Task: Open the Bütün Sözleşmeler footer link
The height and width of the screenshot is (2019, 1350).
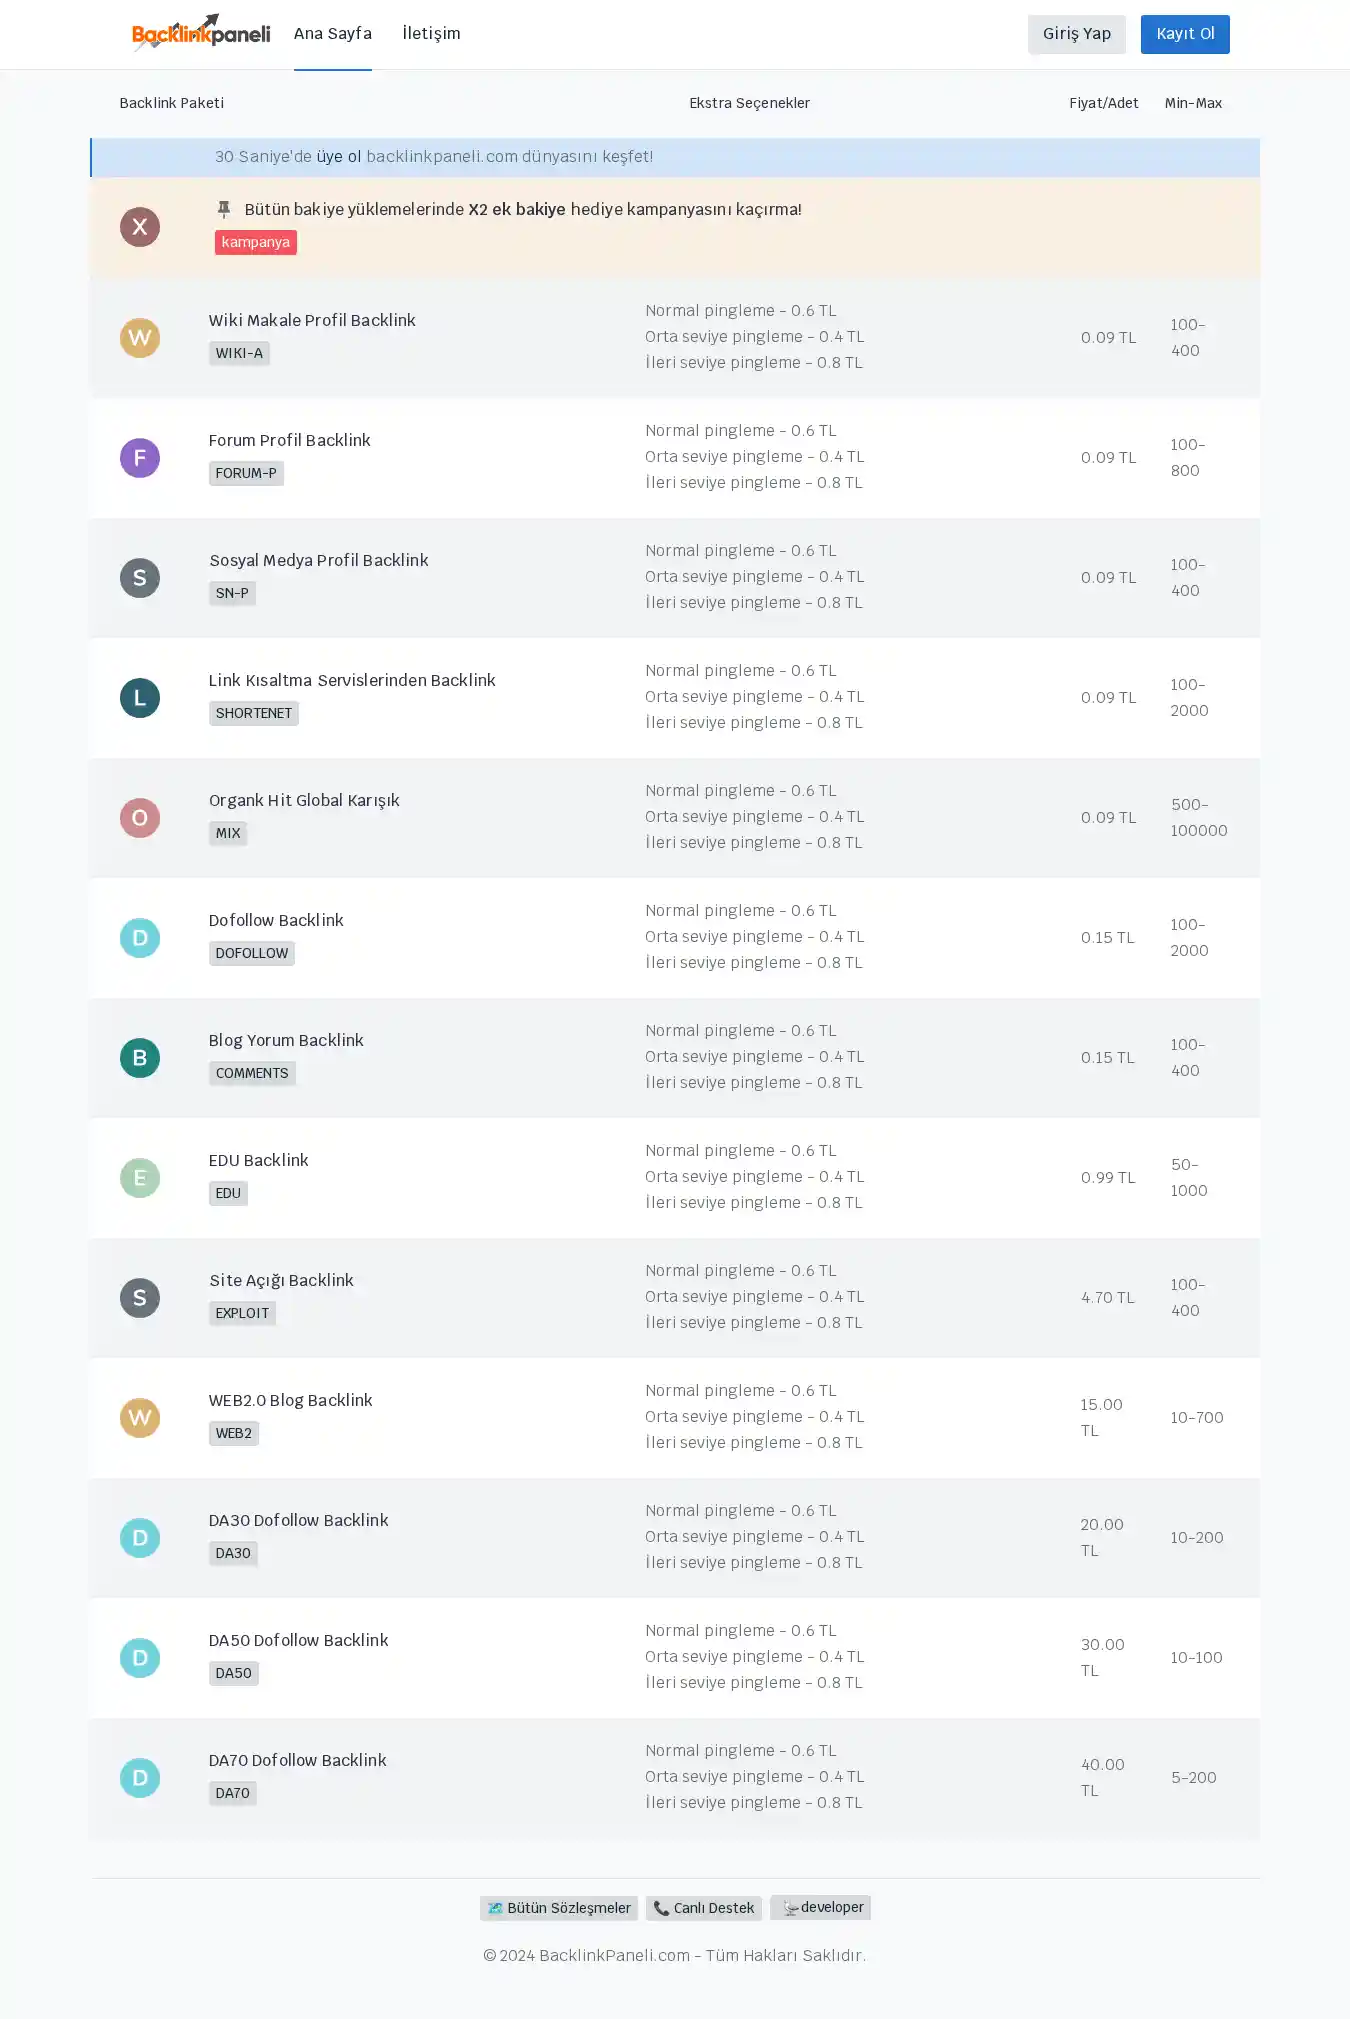Action: coord(559,1908)
